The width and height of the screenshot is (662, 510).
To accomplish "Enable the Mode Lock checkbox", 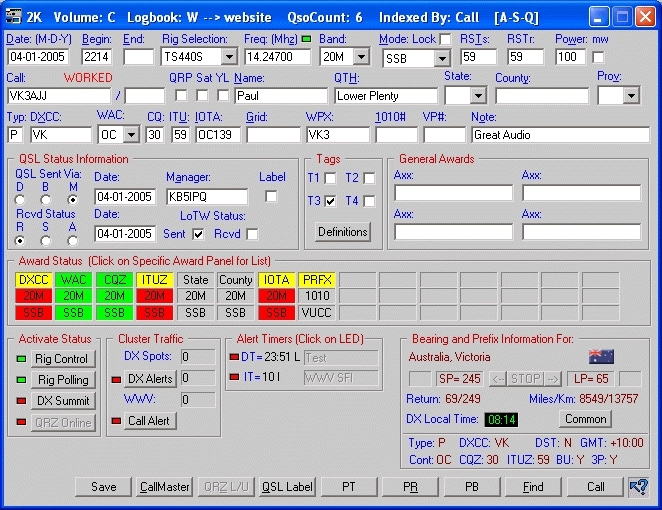I will point(445,39).
